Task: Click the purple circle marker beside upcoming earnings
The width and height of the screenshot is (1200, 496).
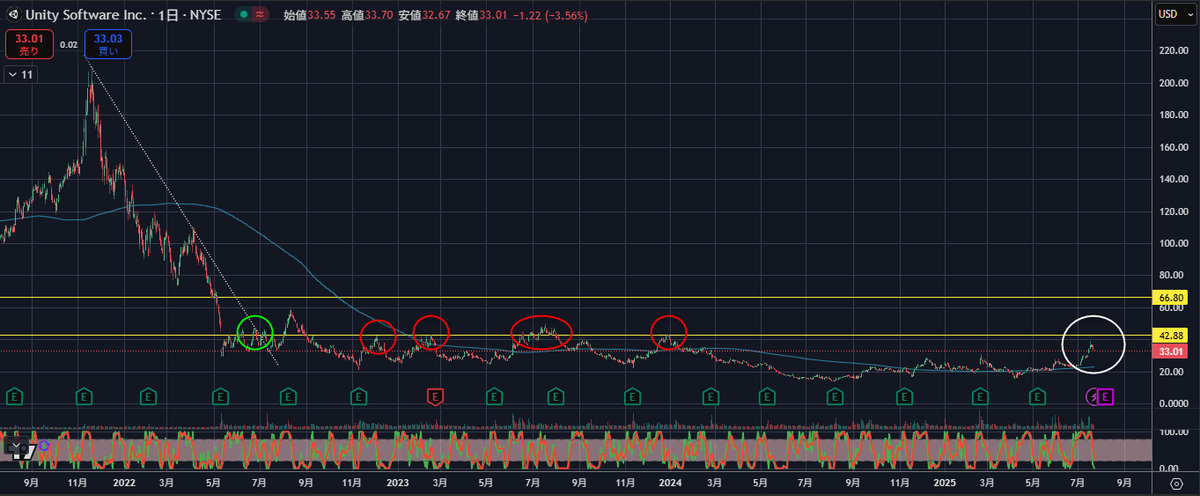Action: [x=1093, y=397]
